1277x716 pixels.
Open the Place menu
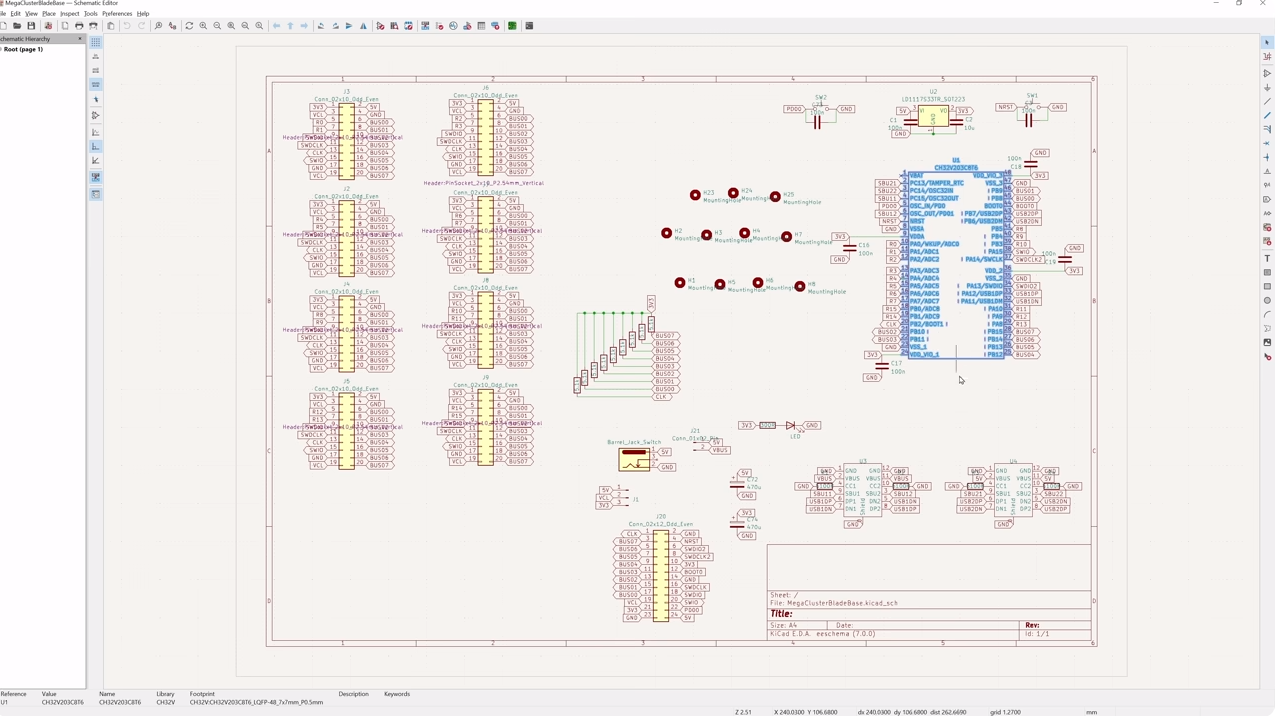point(48,14)
